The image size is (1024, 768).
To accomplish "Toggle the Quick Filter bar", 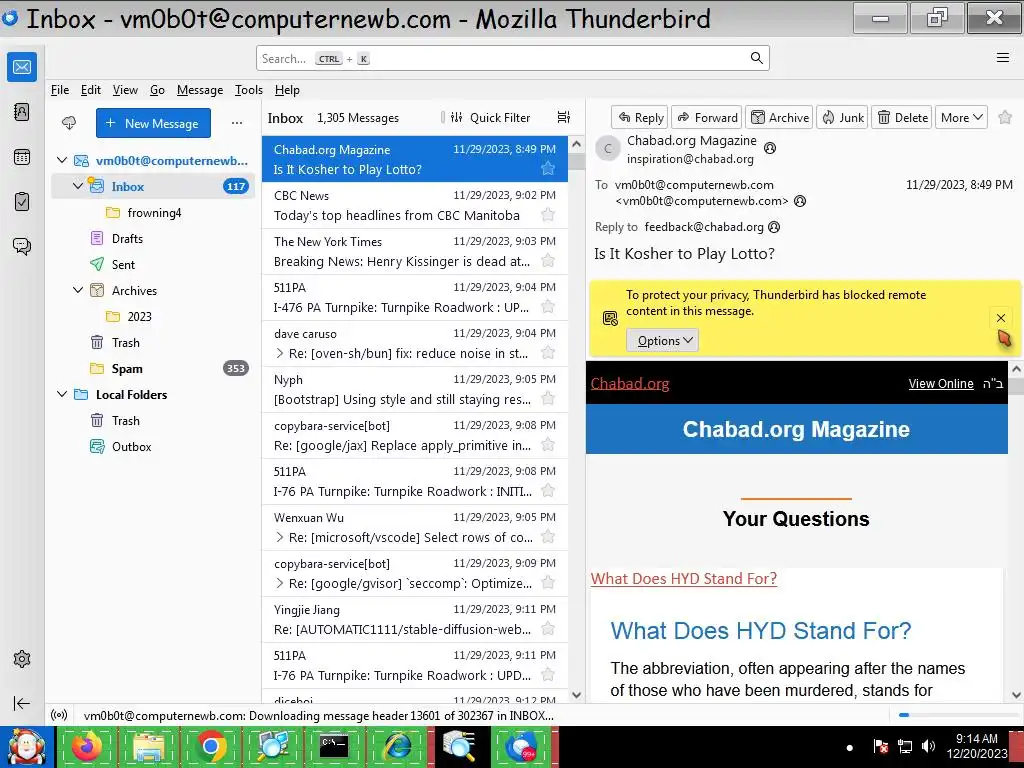I will 490,118.
